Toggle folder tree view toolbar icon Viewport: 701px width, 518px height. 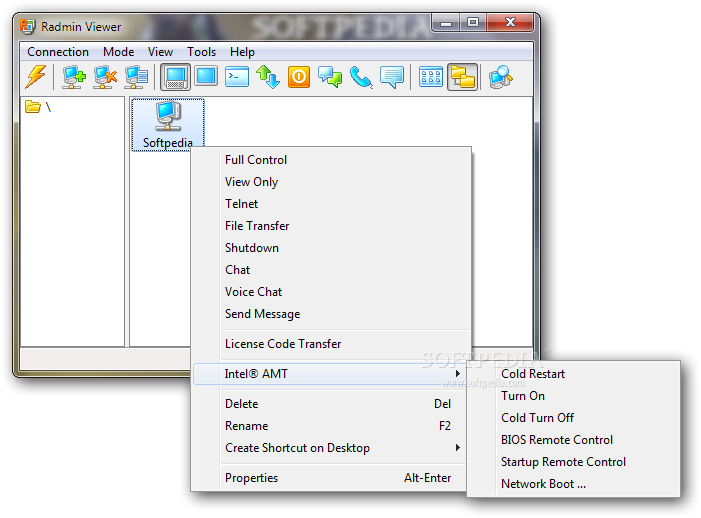(463, 77)
